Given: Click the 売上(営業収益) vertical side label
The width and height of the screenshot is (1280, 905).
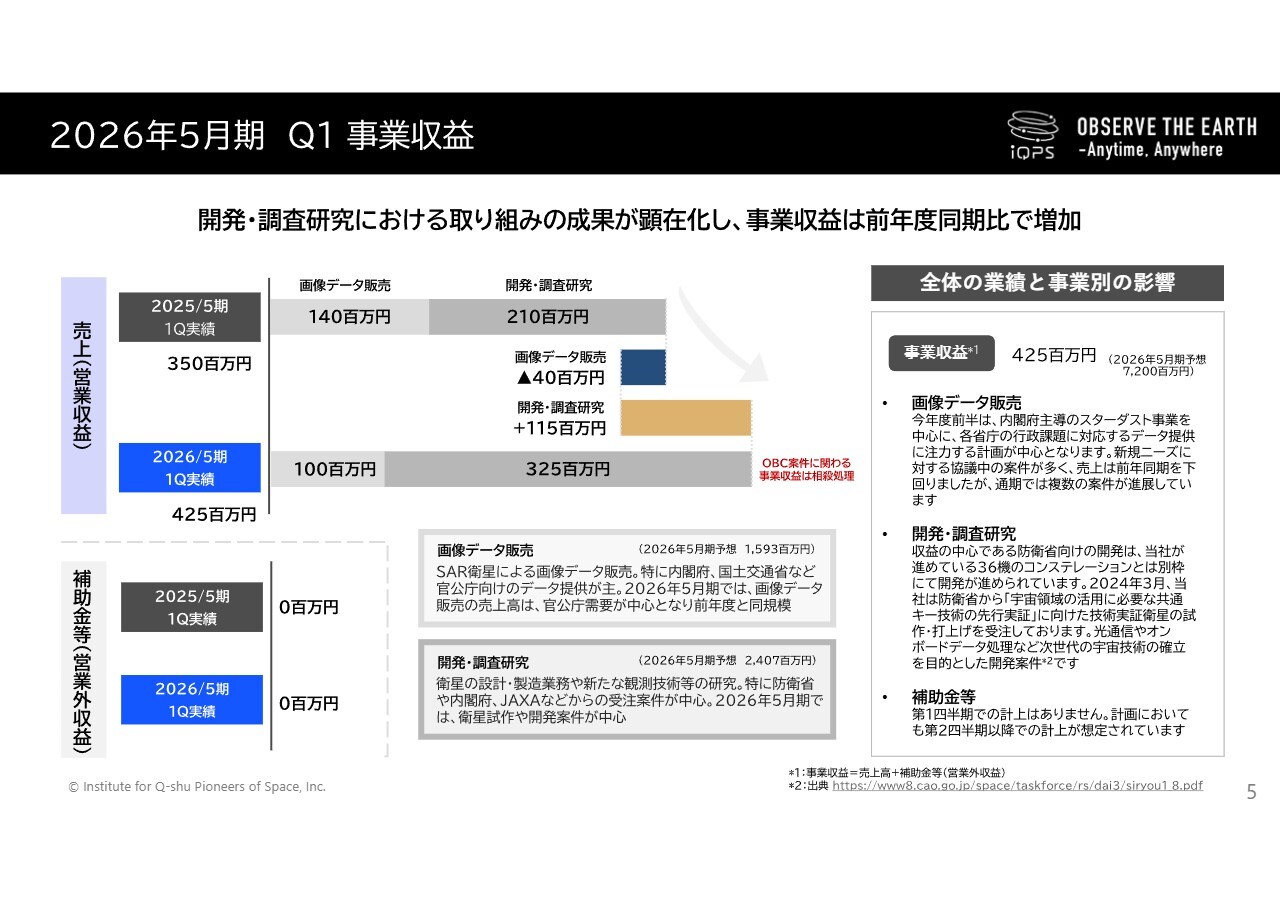Looking at the screenshot, I should point(83,395).
